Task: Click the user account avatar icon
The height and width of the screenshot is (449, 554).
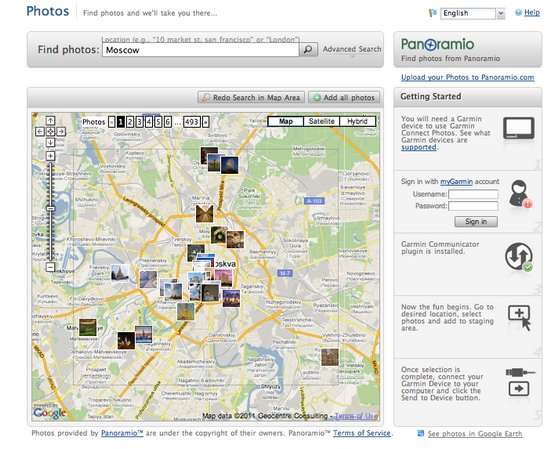Action: click(520, 194)
